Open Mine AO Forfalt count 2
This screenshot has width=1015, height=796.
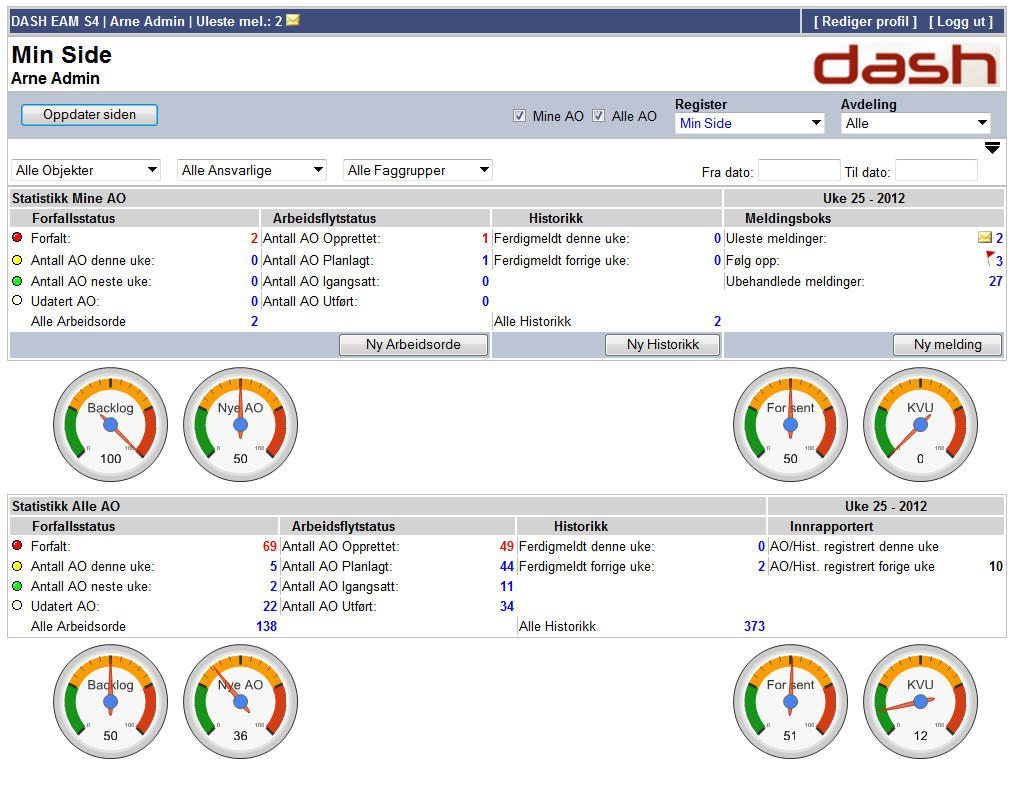point(254,238)
